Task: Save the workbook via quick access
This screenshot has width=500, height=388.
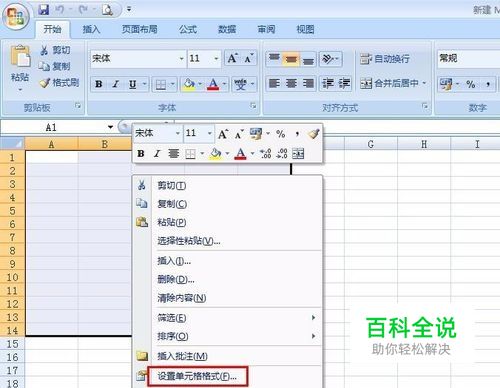Action: 43,10
